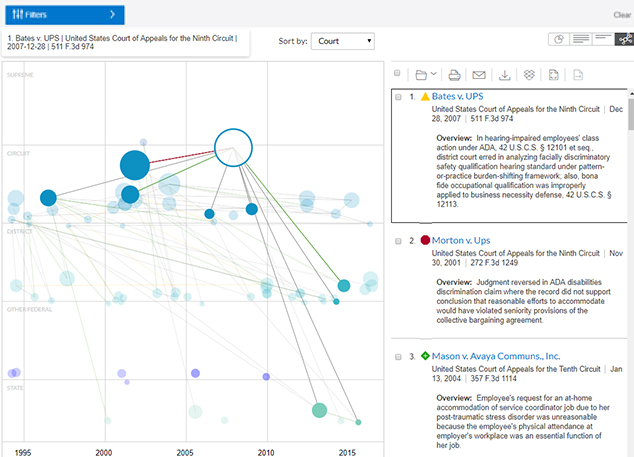Click the Clear filters link
This screenshot has height=457, width=634.
tap(622, 15)
